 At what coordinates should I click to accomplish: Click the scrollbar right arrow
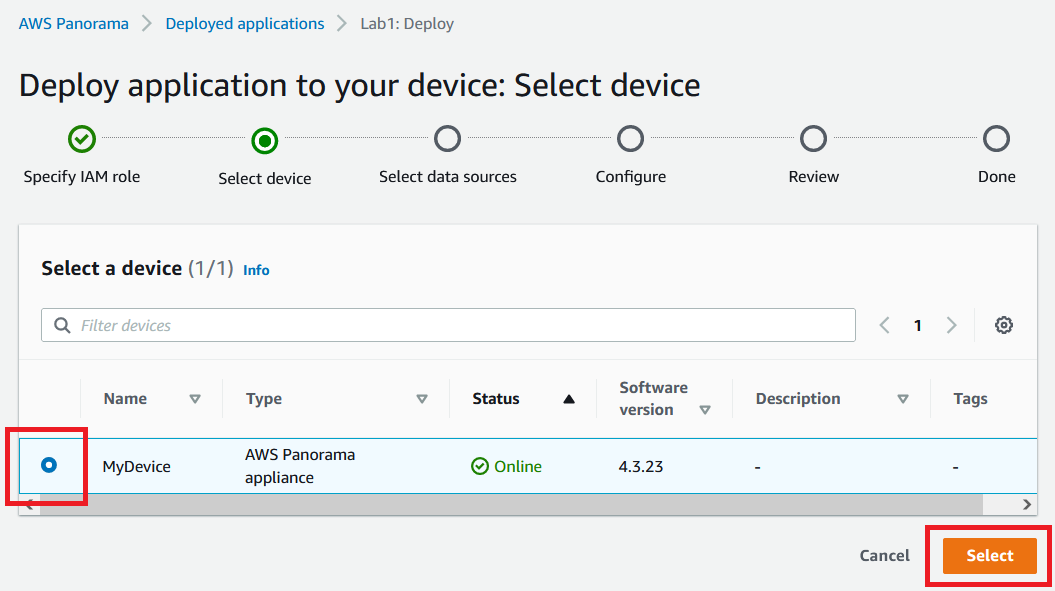click(x=1027, y=504)
